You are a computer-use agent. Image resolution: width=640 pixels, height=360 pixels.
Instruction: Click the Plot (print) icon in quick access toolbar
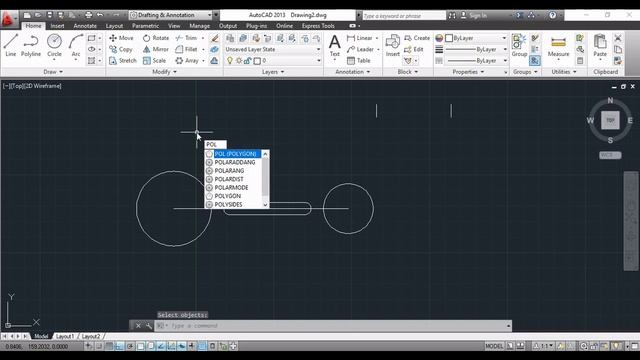(89, 15)
